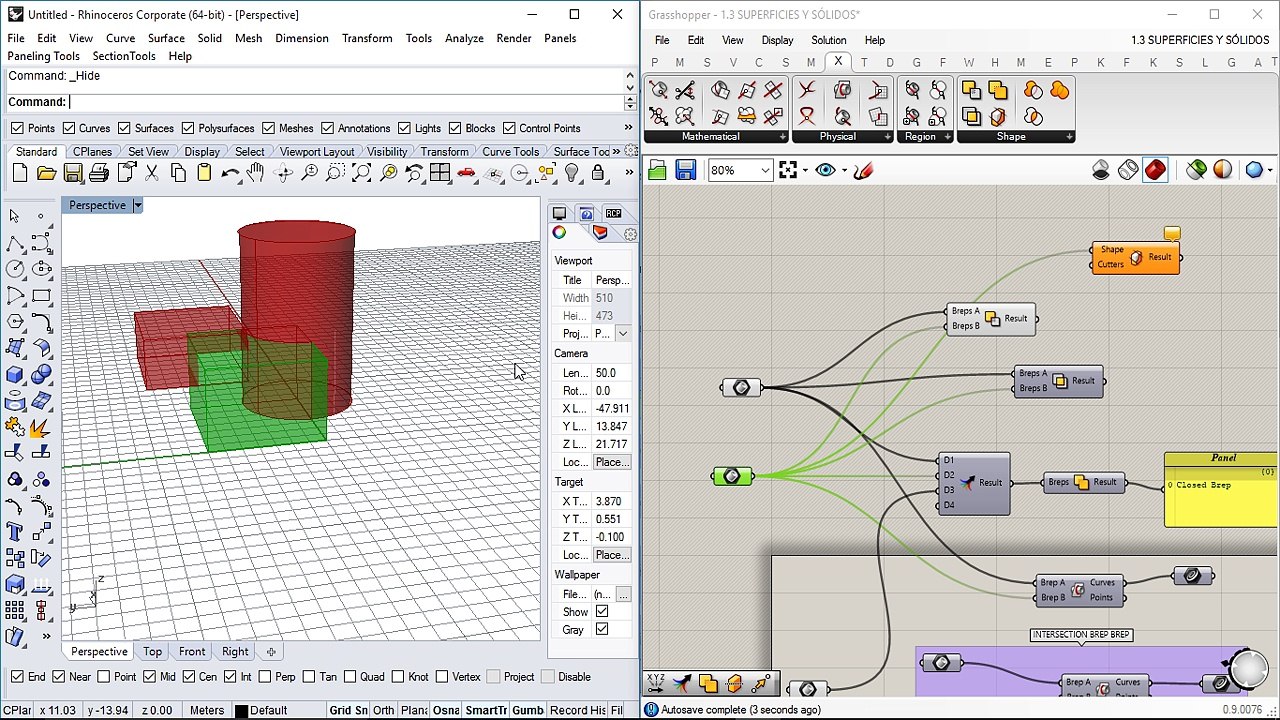Select the red shaded preview mode icon
Screen dimensions: 1280x720
1155,170
